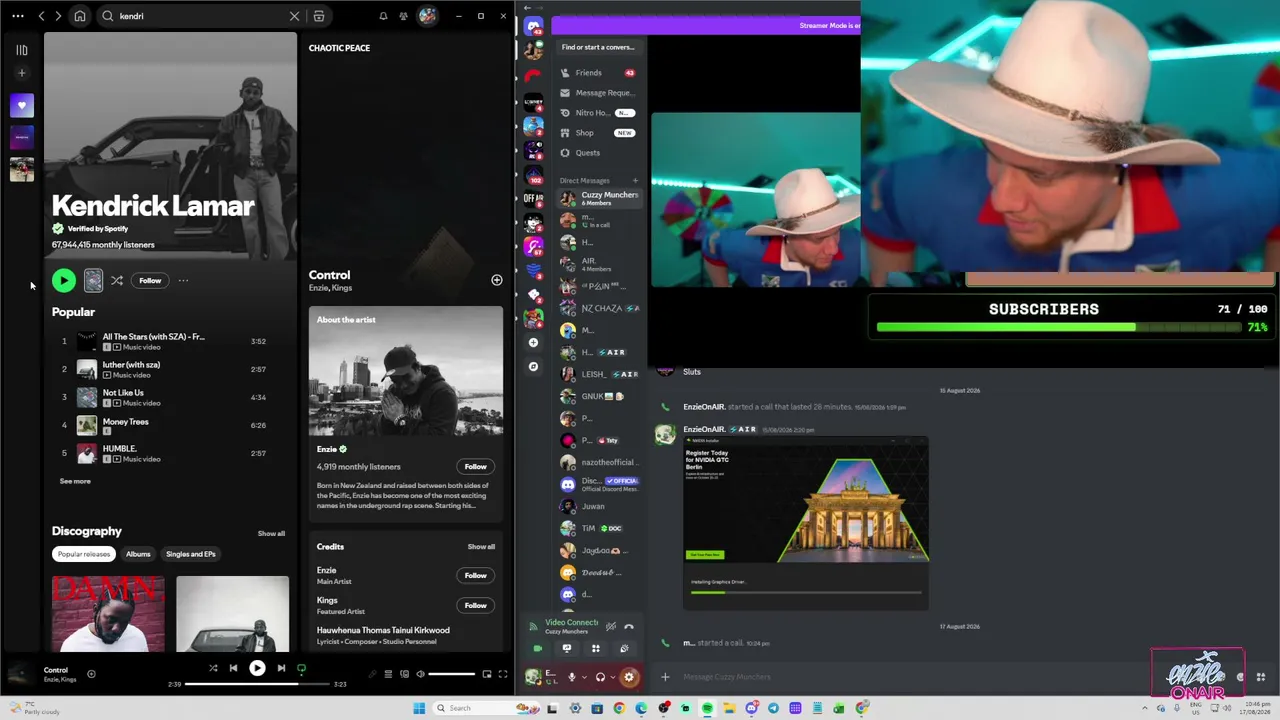The image size is (1280, 720).
Task: Share your screen in Discord voice panel
Action: 566,649
